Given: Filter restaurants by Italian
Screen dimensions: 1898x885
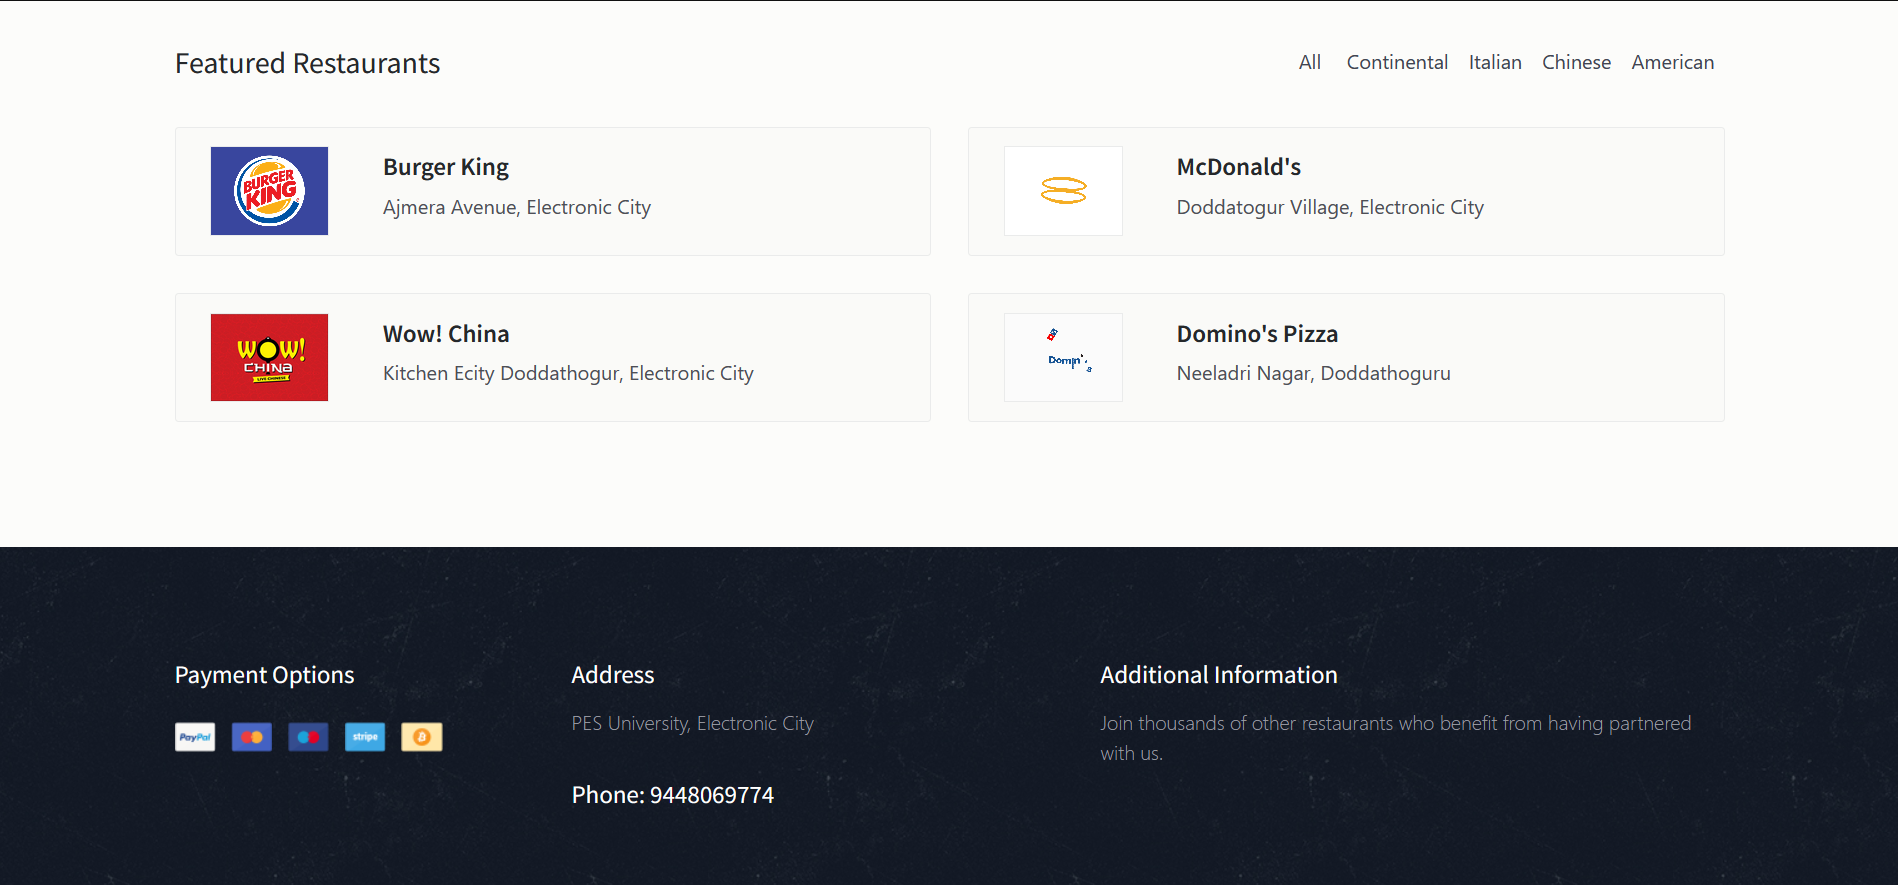Looking at the screenshot, I should 1495,62.
